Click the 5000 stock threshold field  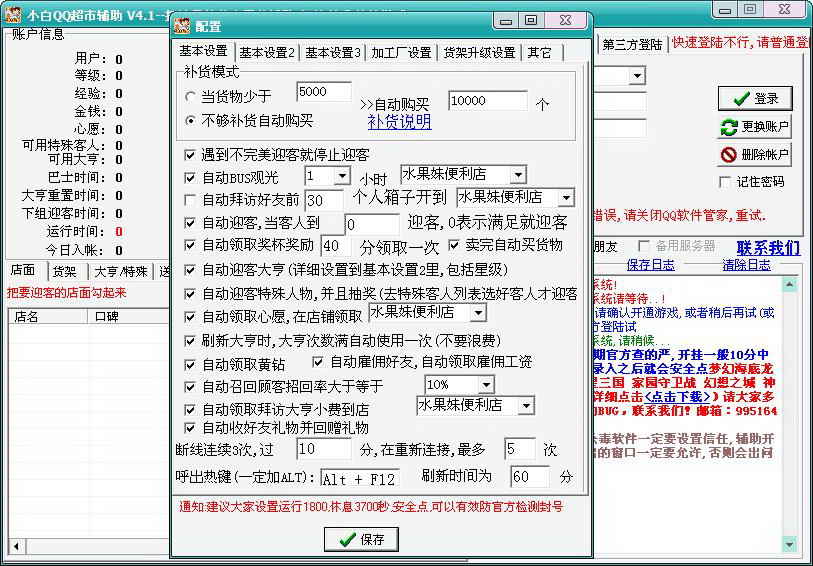(x=324, y=92)
